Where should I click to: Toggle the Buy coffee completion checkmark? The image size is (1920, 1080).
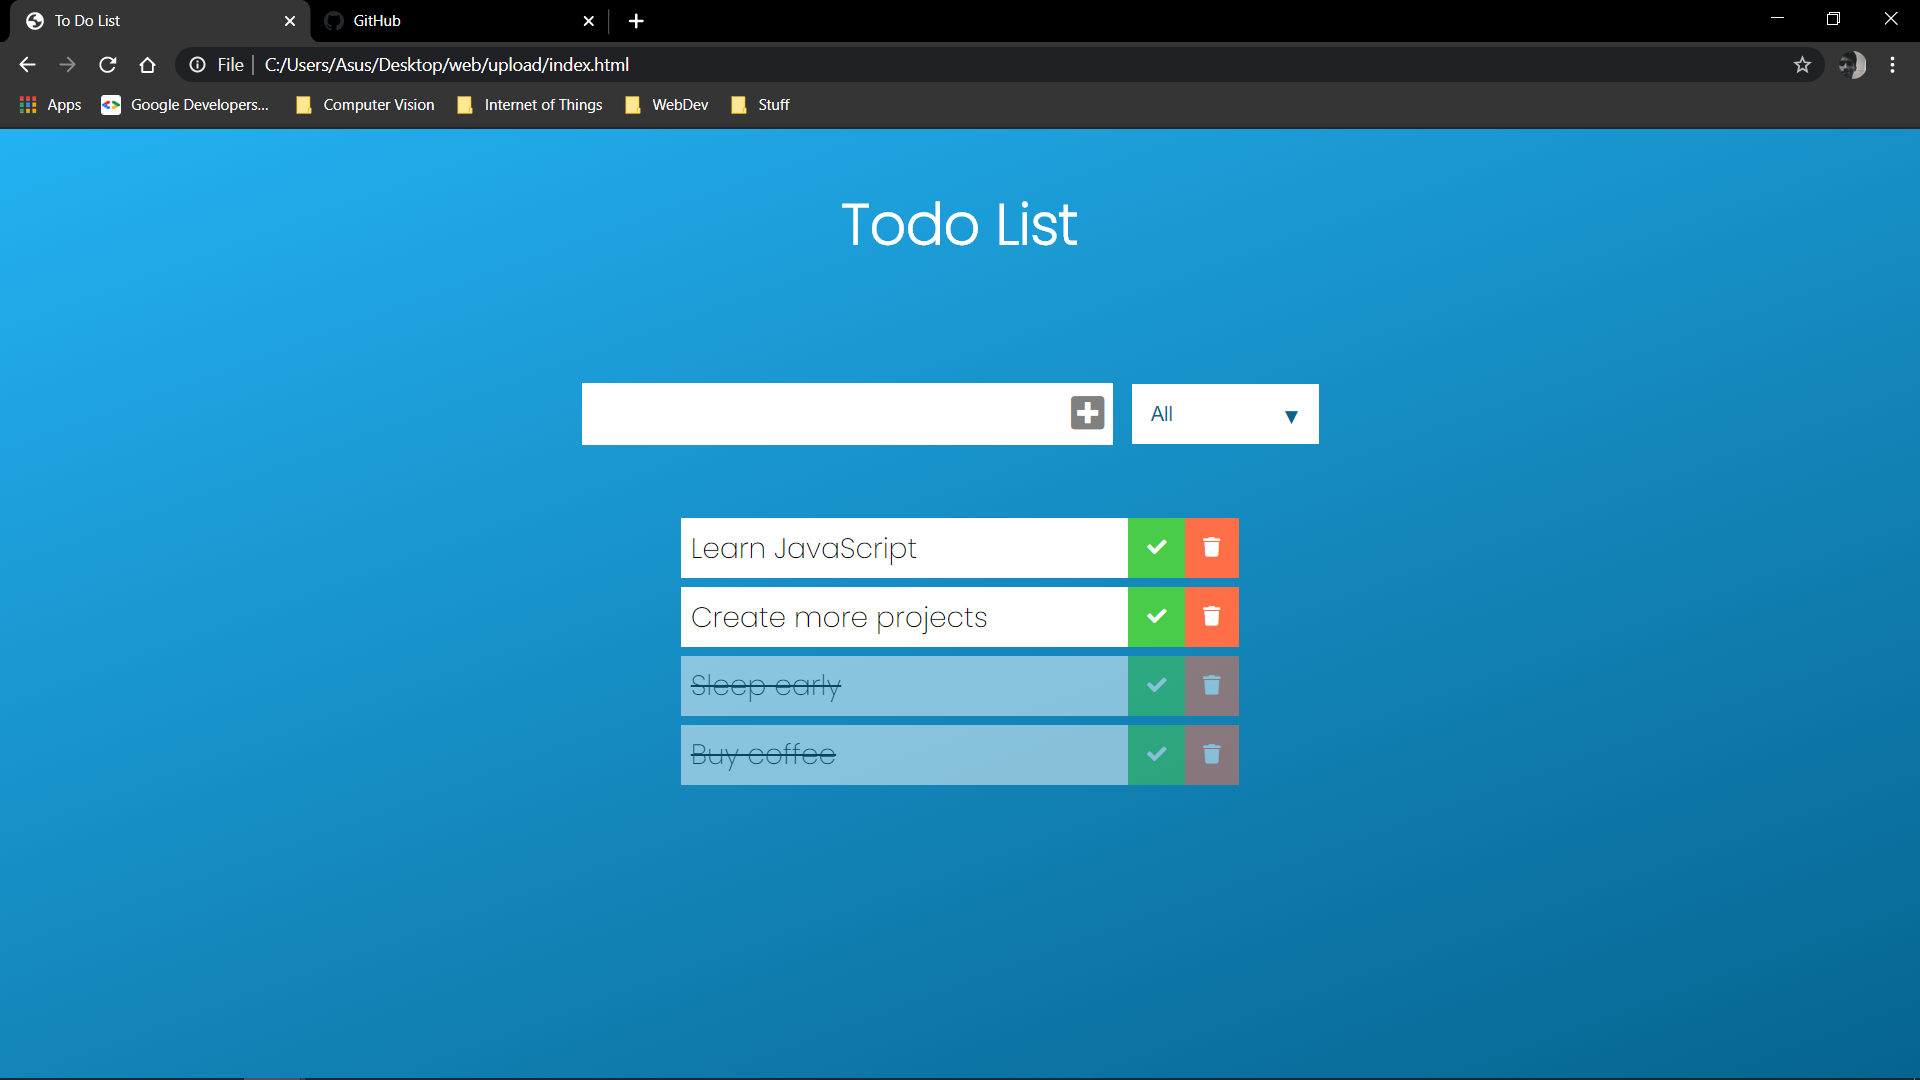[1156, 754]
